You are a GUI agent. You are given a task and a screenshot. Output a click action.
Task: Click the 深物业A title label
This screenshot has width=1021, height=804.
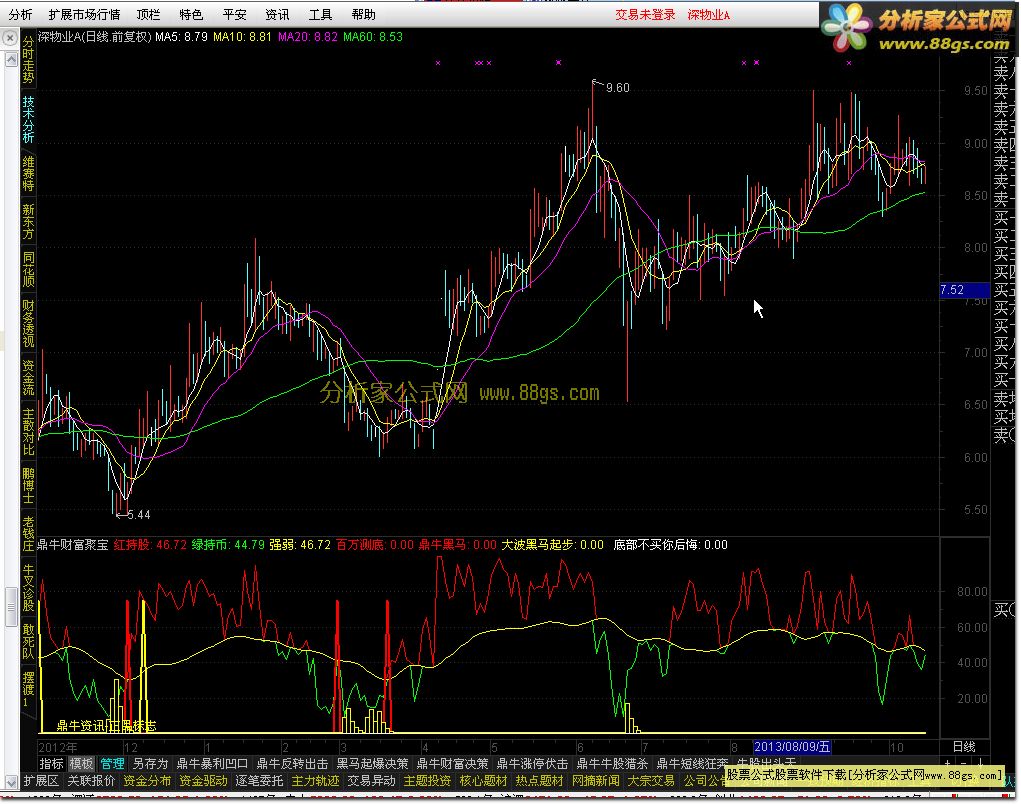709,14
